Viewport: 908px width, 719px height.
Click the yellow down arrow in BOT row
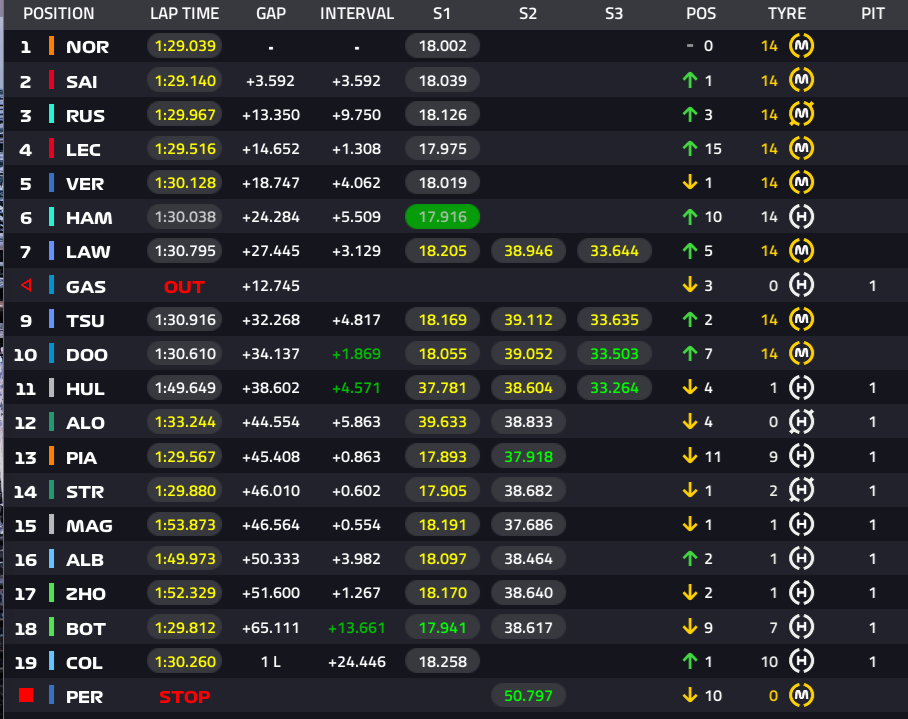(690, 627)
